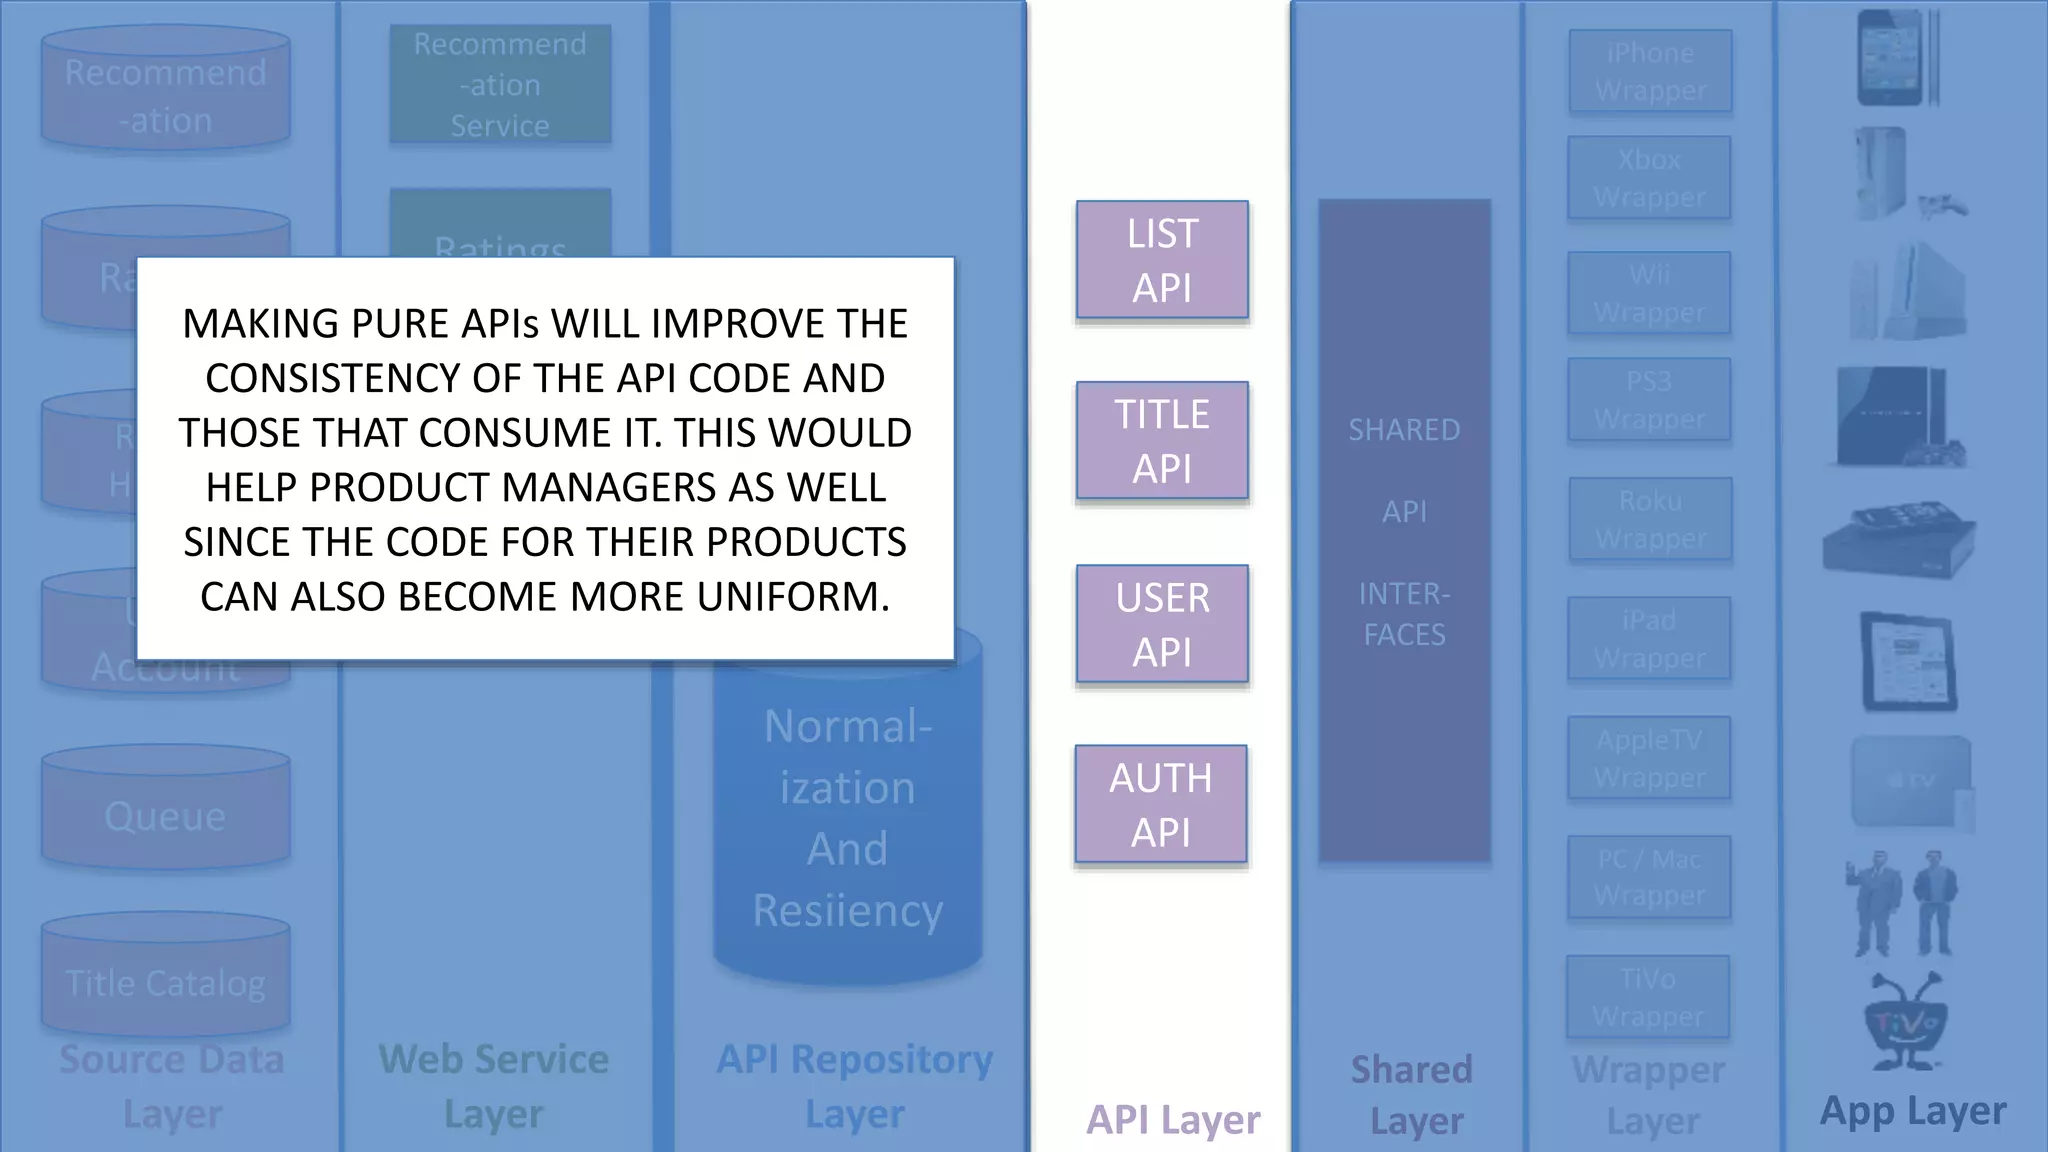Viewport: 2048px width, 1152px height.
Task: Click the PC and Mac guys image
Action: coord(1901,903)
